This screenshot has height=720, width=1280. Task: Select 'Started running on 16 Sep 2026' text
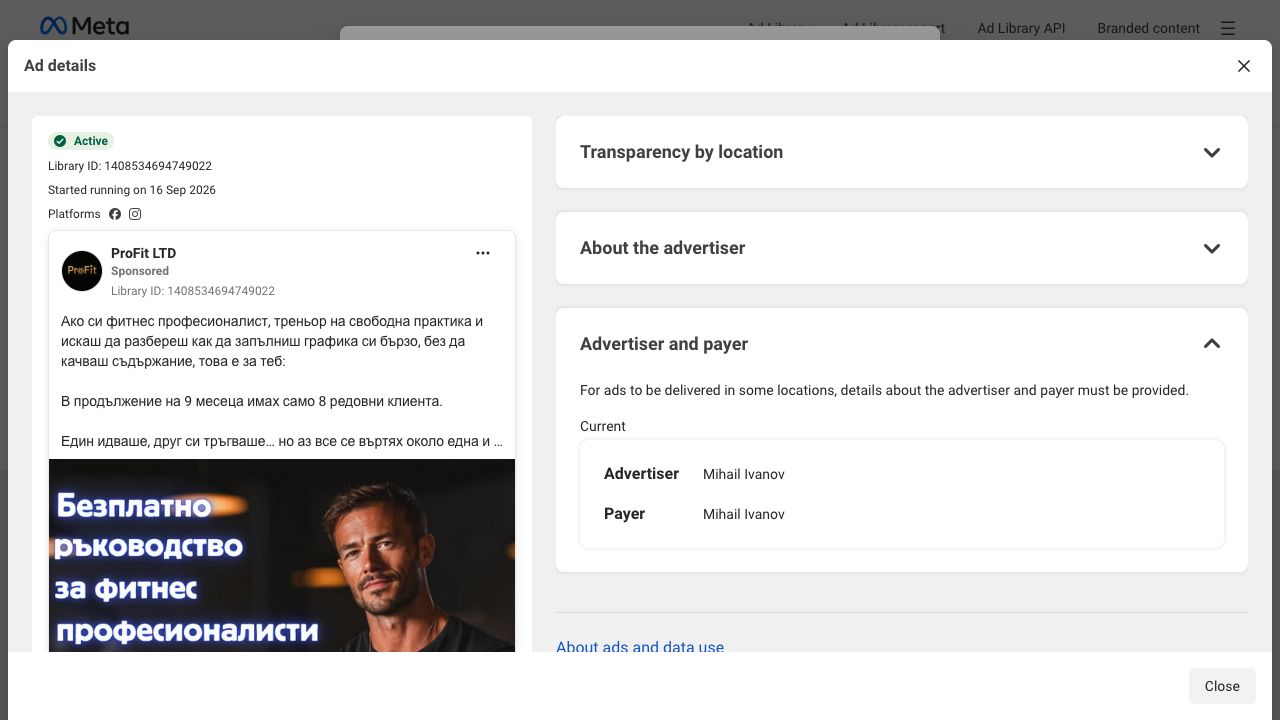coord(132,190)
